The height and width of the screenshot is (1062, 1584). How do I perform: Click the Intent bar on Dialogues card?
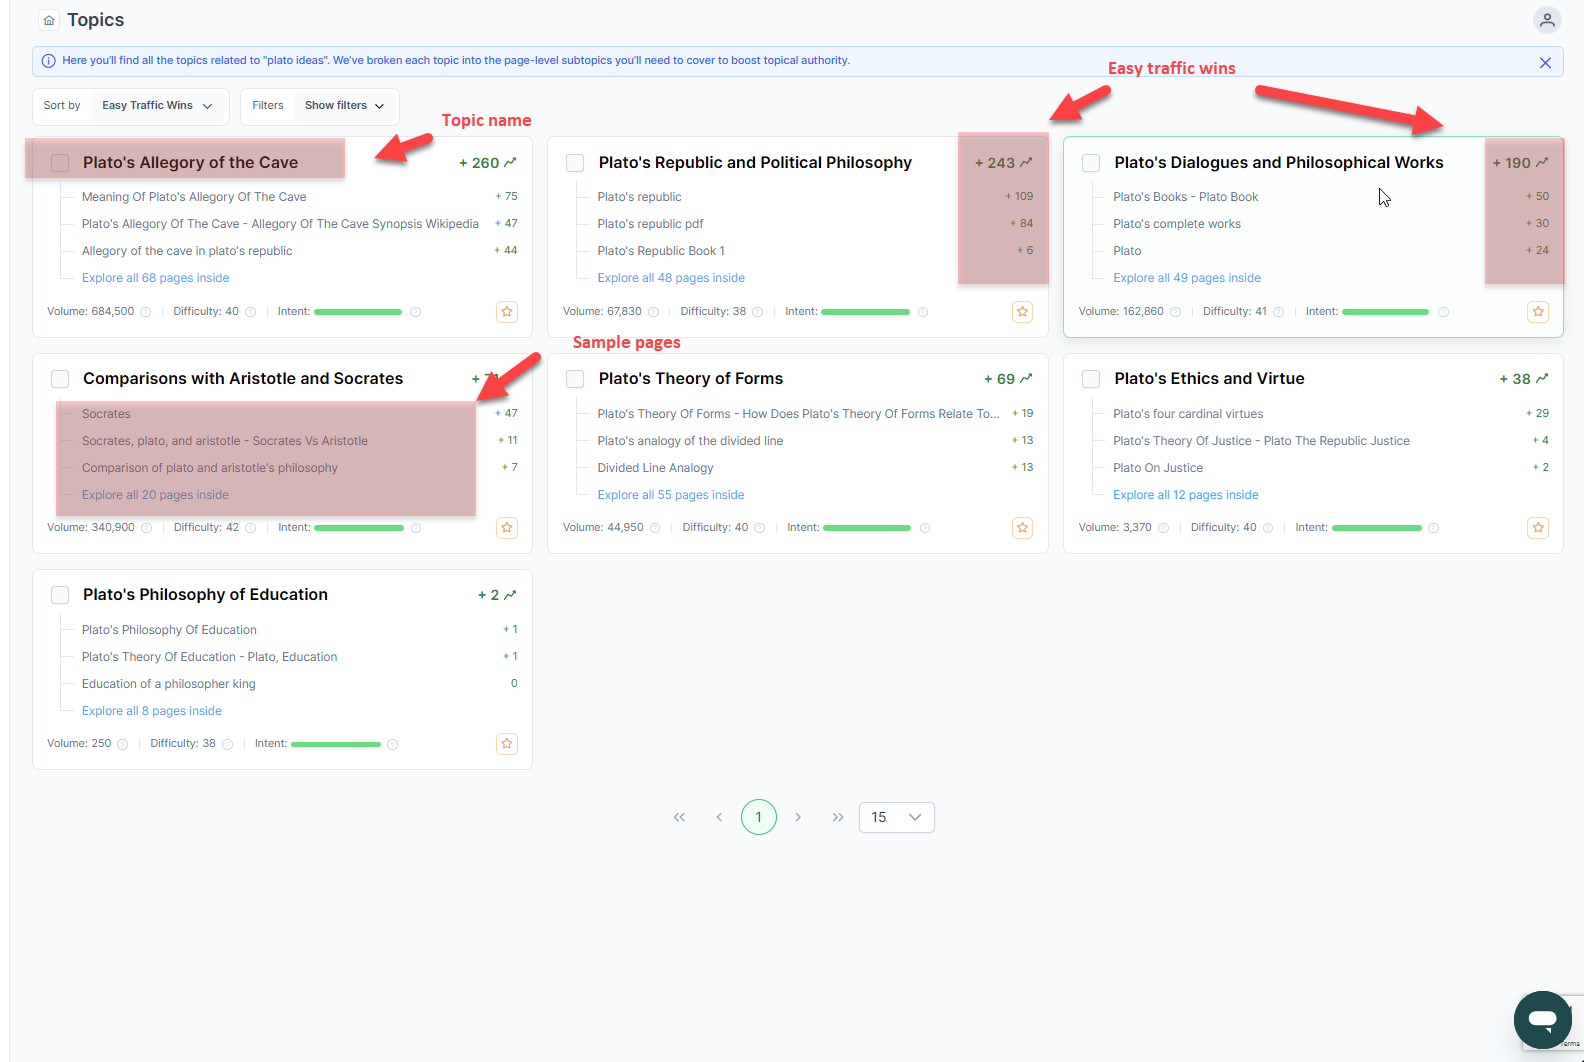(1385, 312)
